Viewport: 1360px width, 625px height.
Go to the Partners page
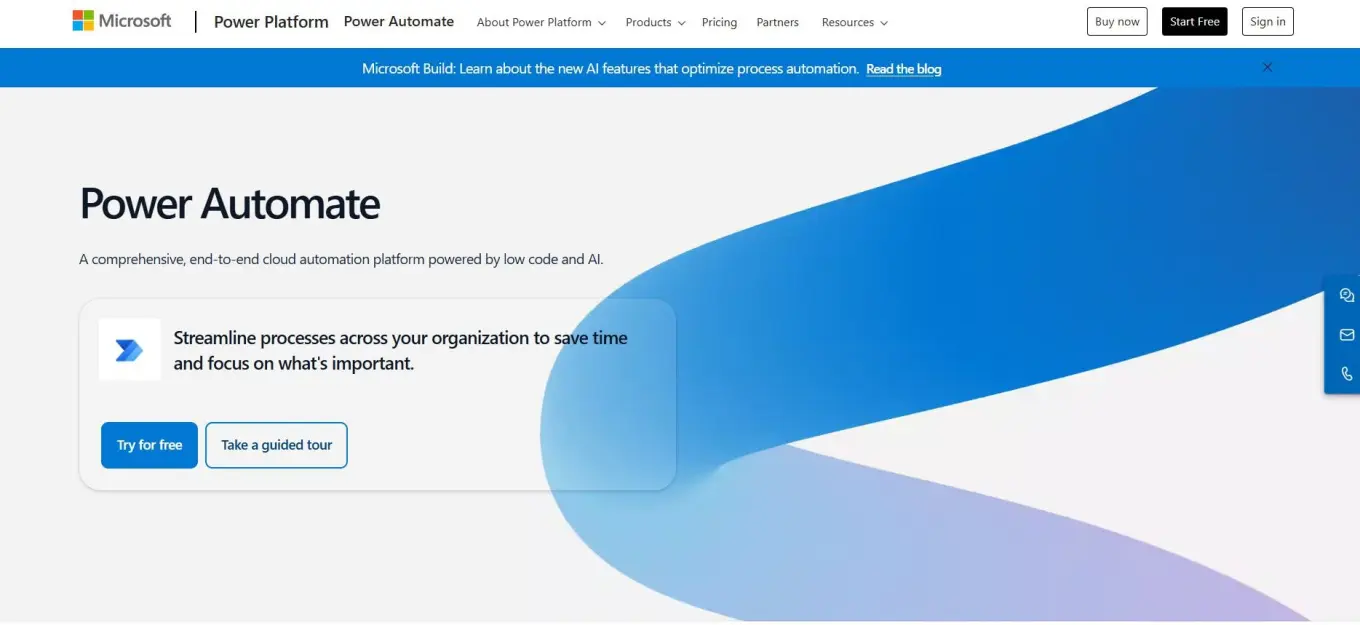click(778, 22)
